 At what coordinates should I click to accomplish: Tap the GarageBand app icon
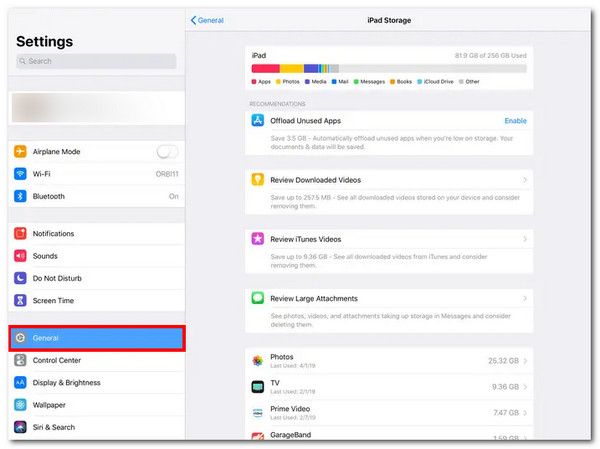258,436
